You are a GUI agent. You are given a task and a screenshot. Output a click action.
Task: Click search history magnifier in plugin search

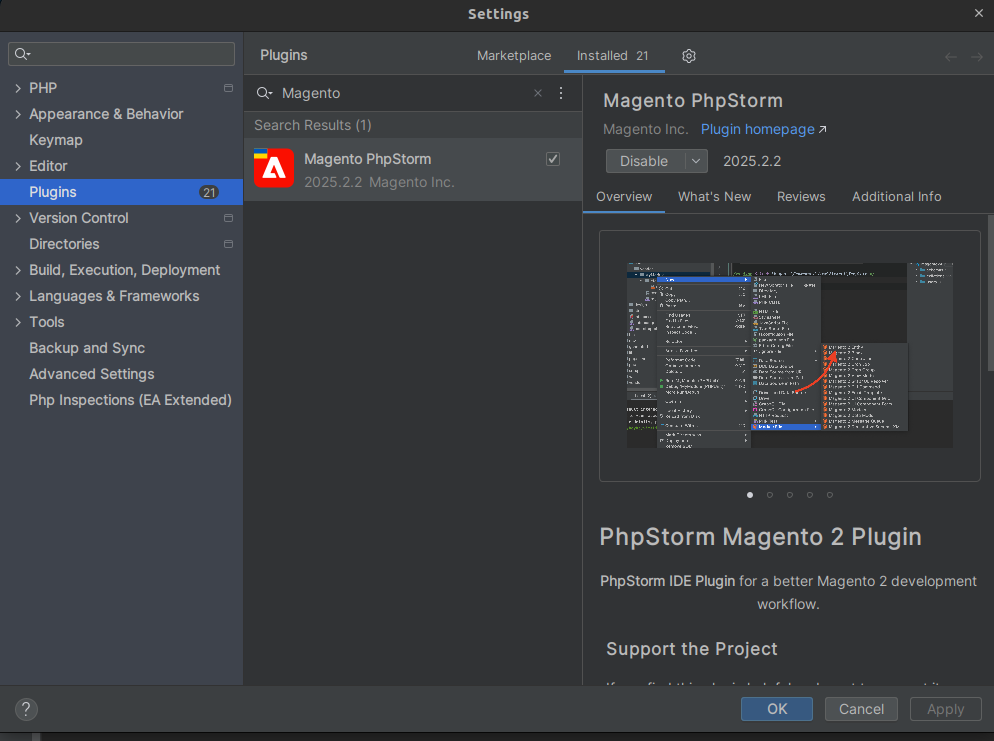coord(264,93)
